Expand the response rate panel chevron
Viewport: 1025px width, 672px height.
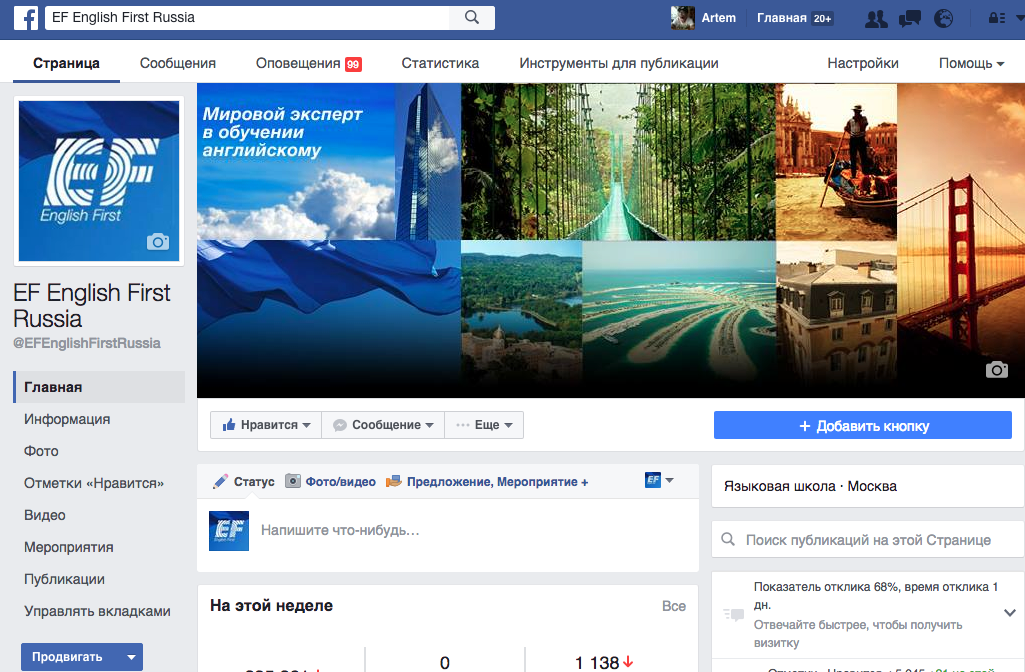pyautogui.click(x=1009, y=613)
